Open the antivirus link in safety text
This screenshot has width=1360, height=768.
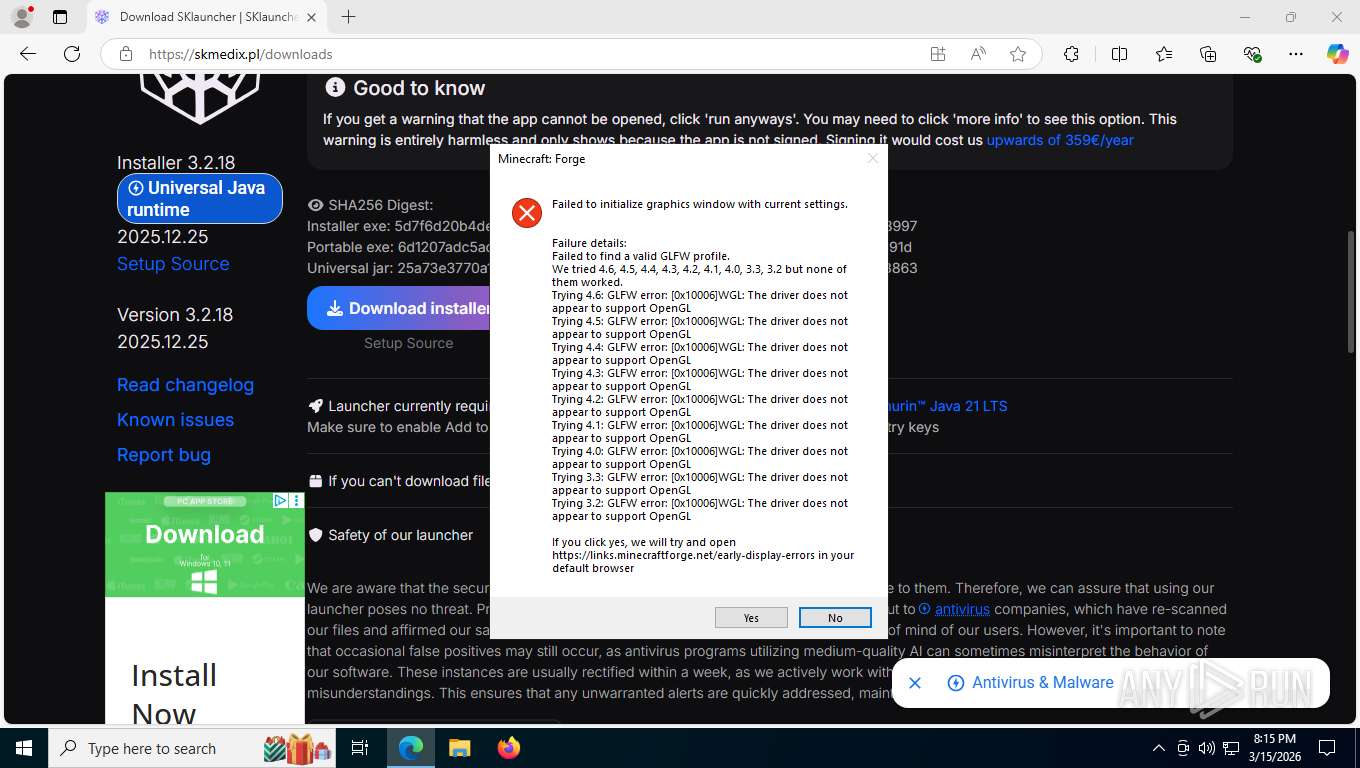click(962, 609)
